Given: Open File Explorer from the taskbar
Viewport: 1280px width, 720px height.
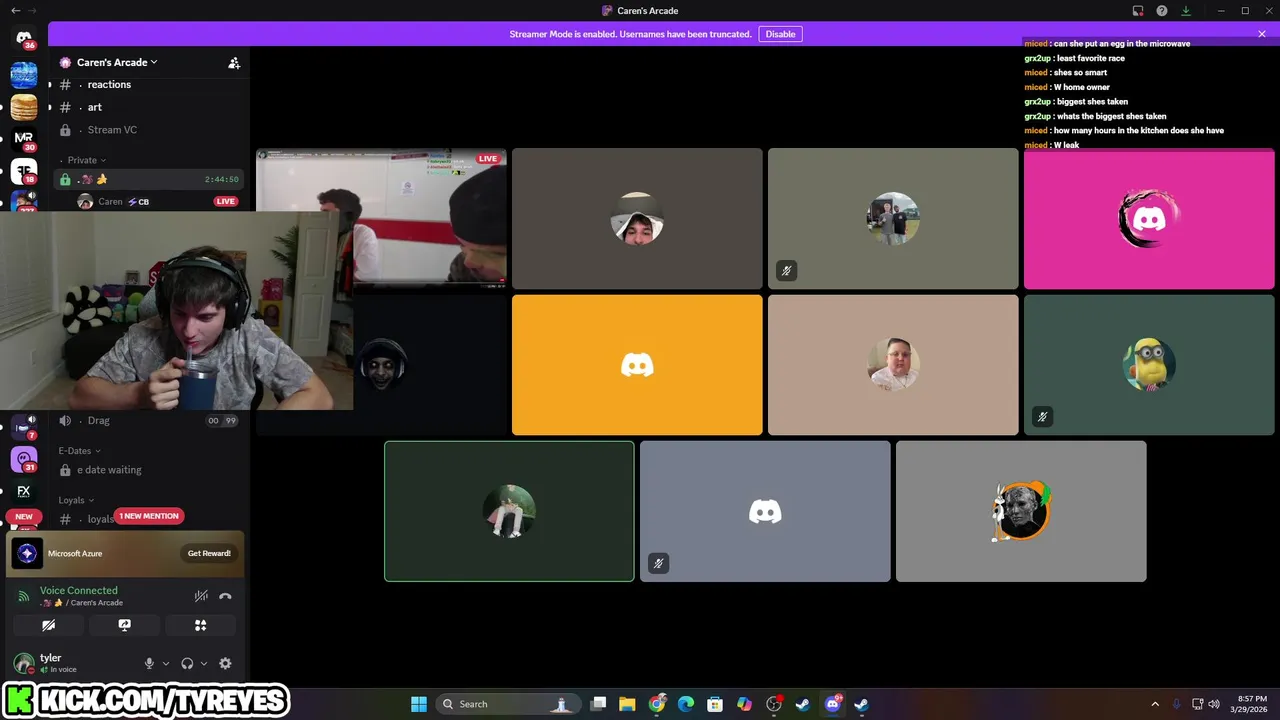Looking at the screenshot, I should tap(627, 704).
